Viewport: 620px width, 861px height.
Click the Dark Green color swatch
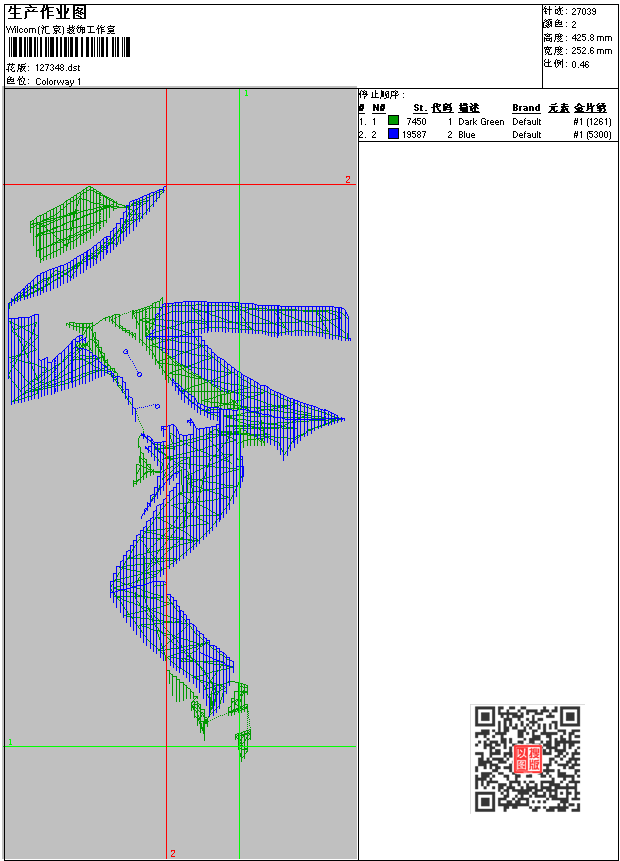pyautogui.click(x=393, y=121)
